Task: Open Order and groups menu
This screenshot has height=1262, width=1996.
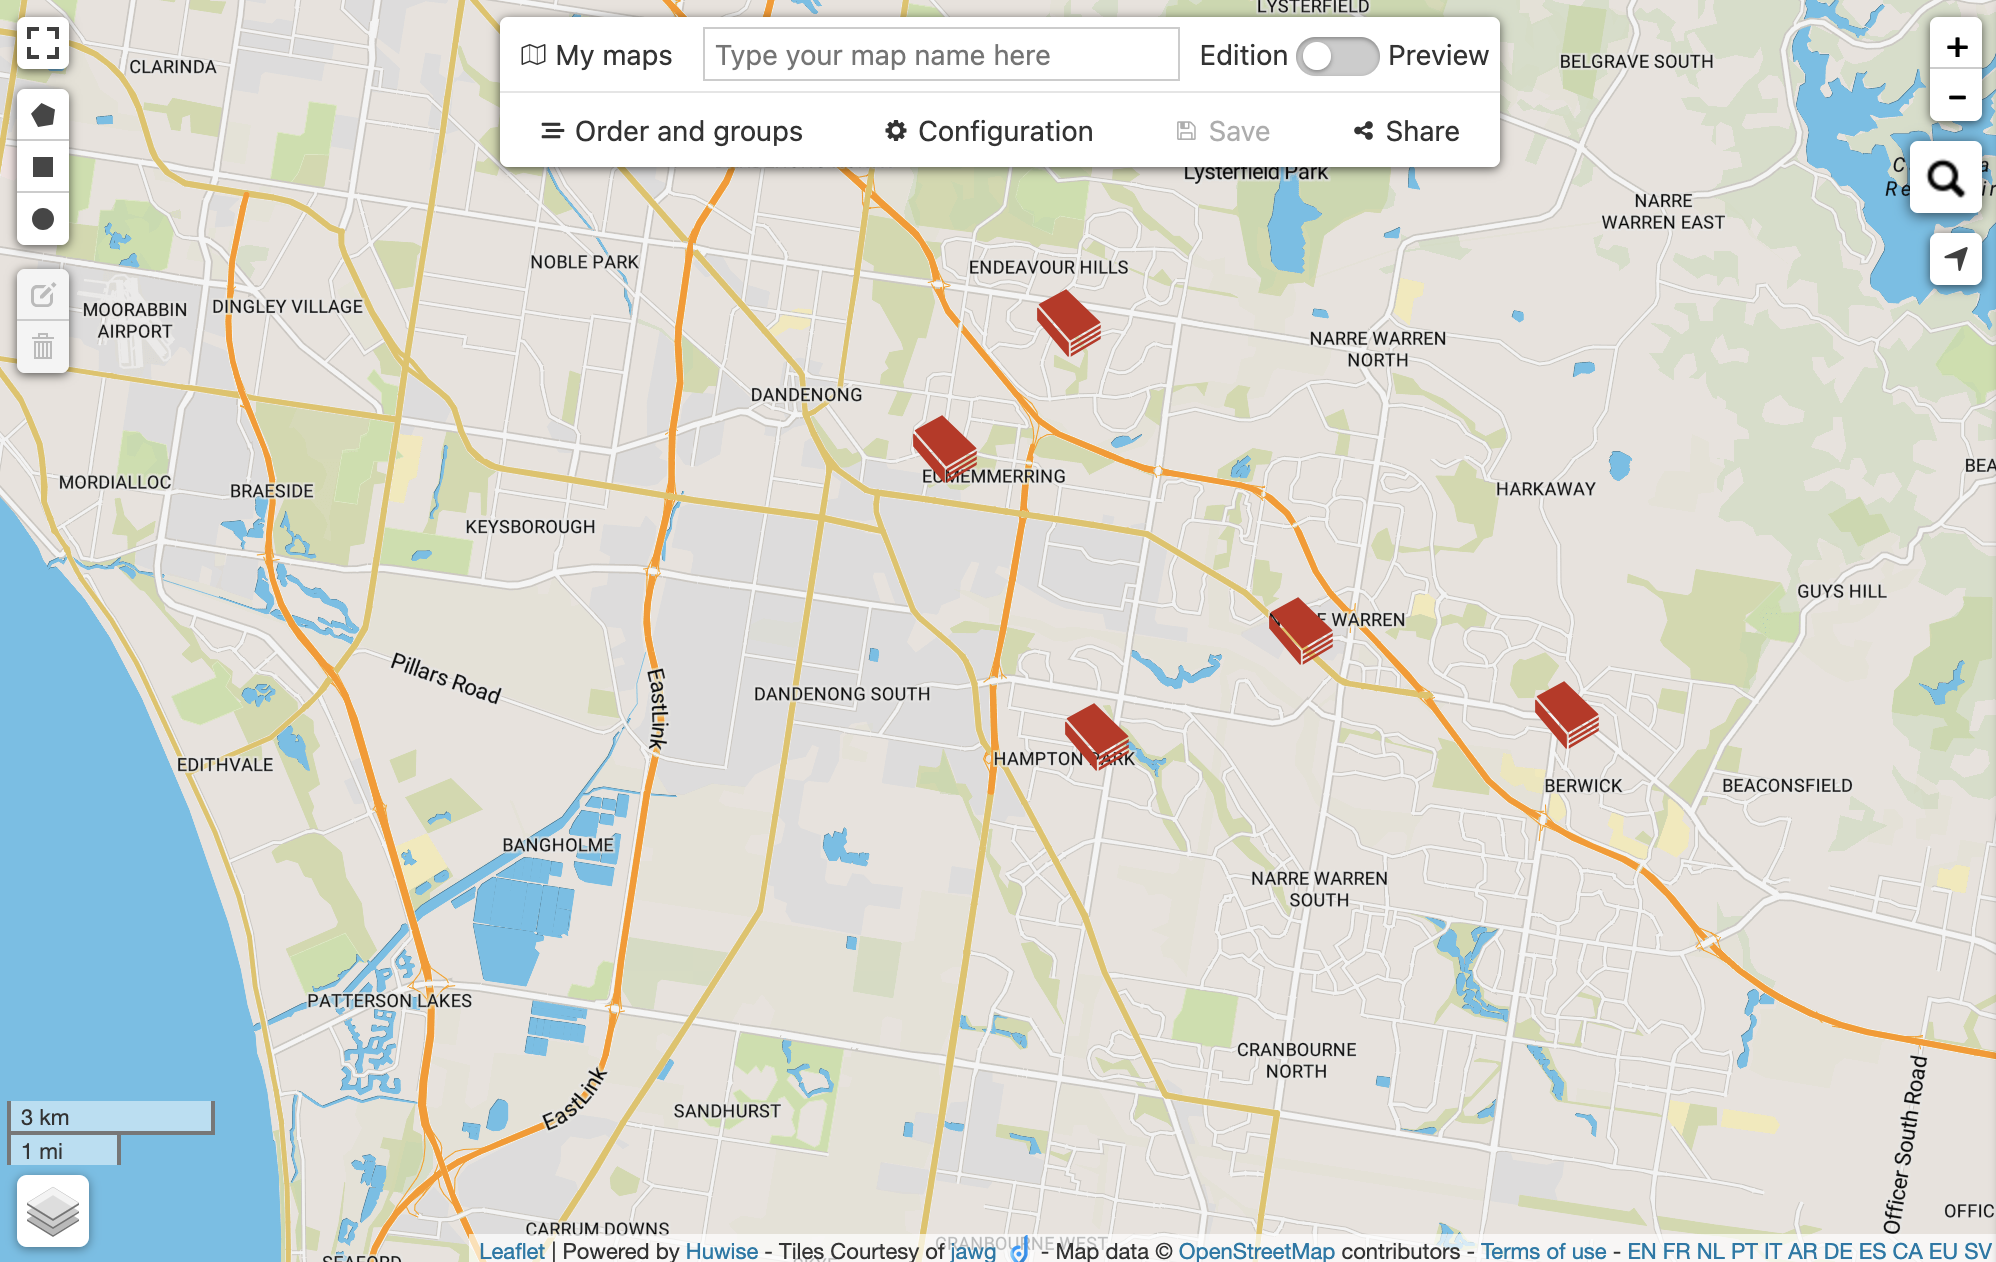Action: (x=671, y=131)
